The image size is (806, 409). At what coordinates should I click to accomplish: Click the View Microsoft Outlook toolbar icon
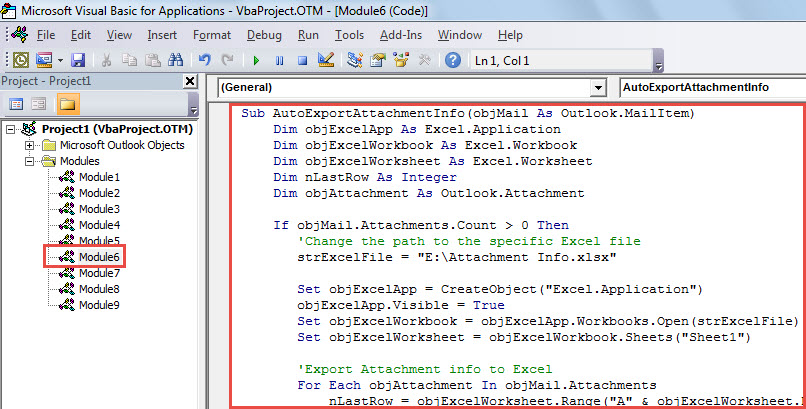pyautogui.click(x=21, y=60)
